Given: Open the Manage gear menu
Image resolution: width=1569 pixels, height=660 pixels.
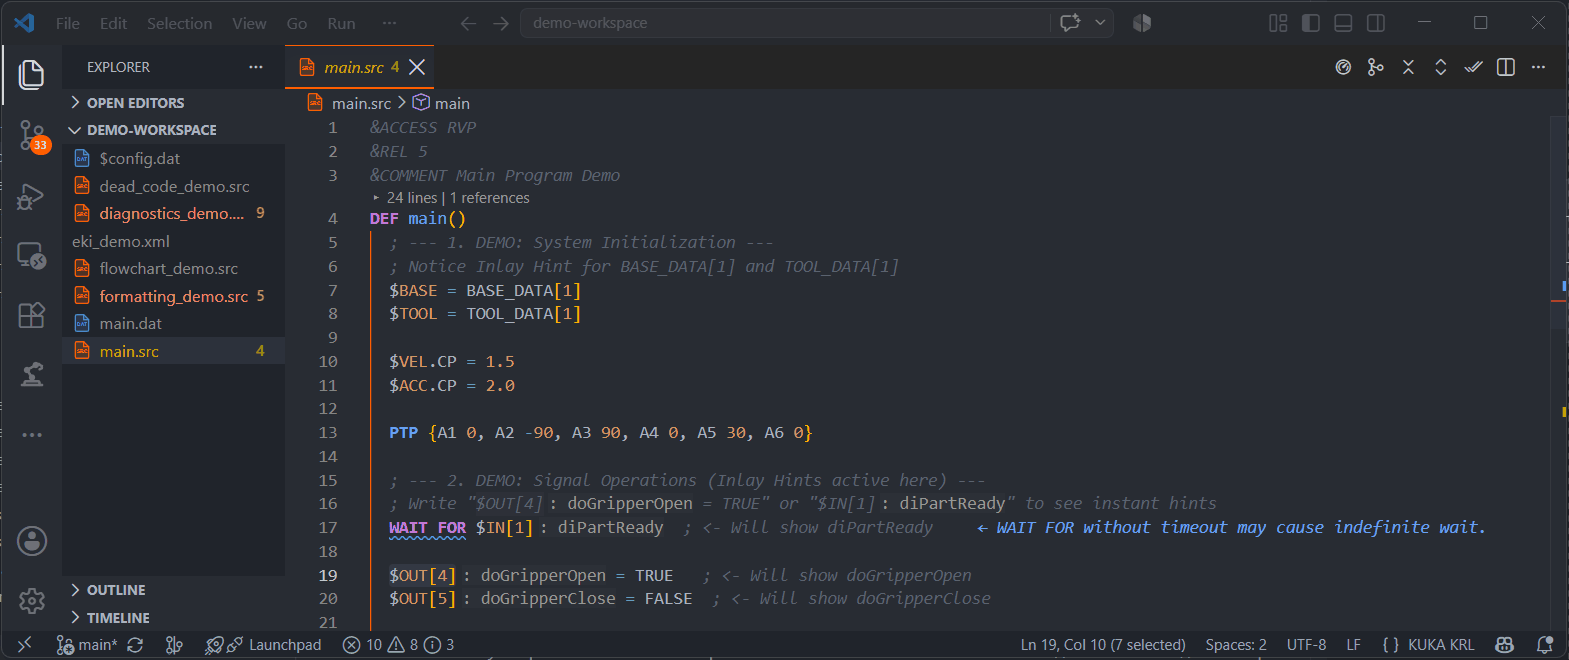Looking at the screenshot, I should pos(32,600).
